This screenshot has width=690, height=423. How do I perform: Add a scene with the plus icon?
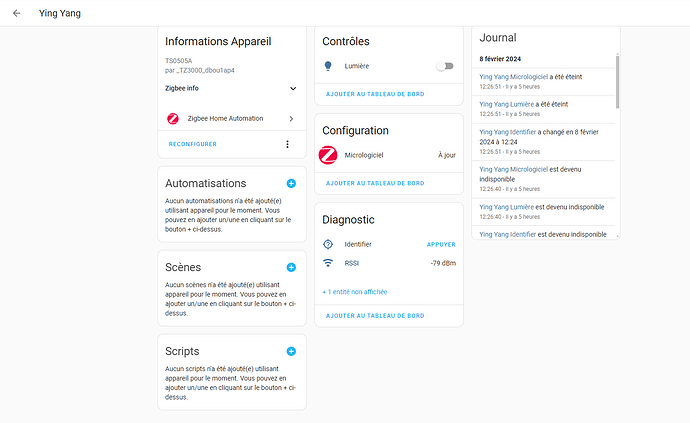(291, 268)
